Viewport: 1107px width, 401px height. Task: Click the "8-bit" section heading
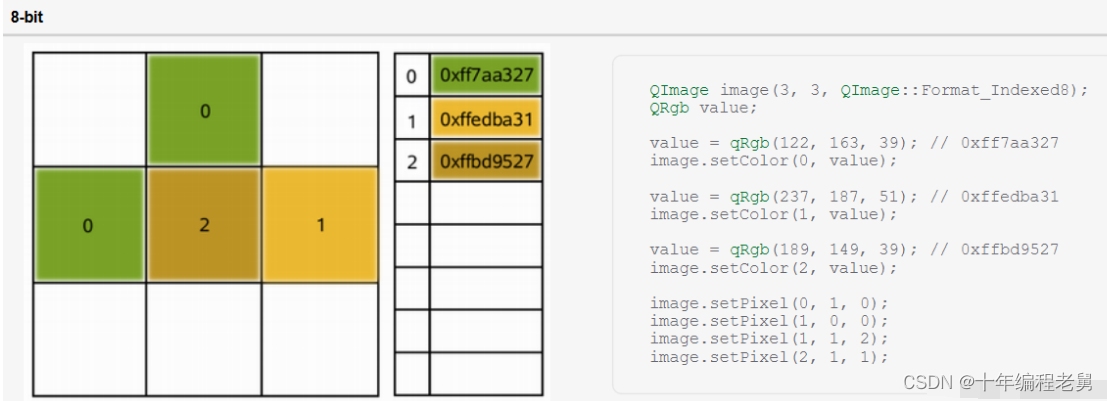(27, 18)
